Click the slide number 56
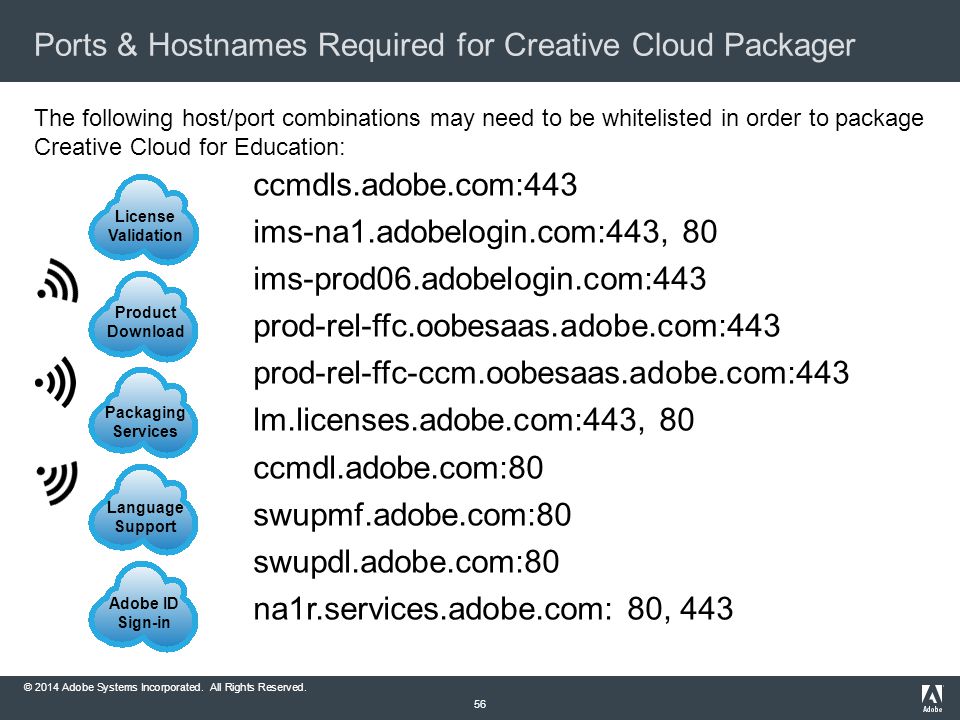960x720 pixels. click(480, 705)
